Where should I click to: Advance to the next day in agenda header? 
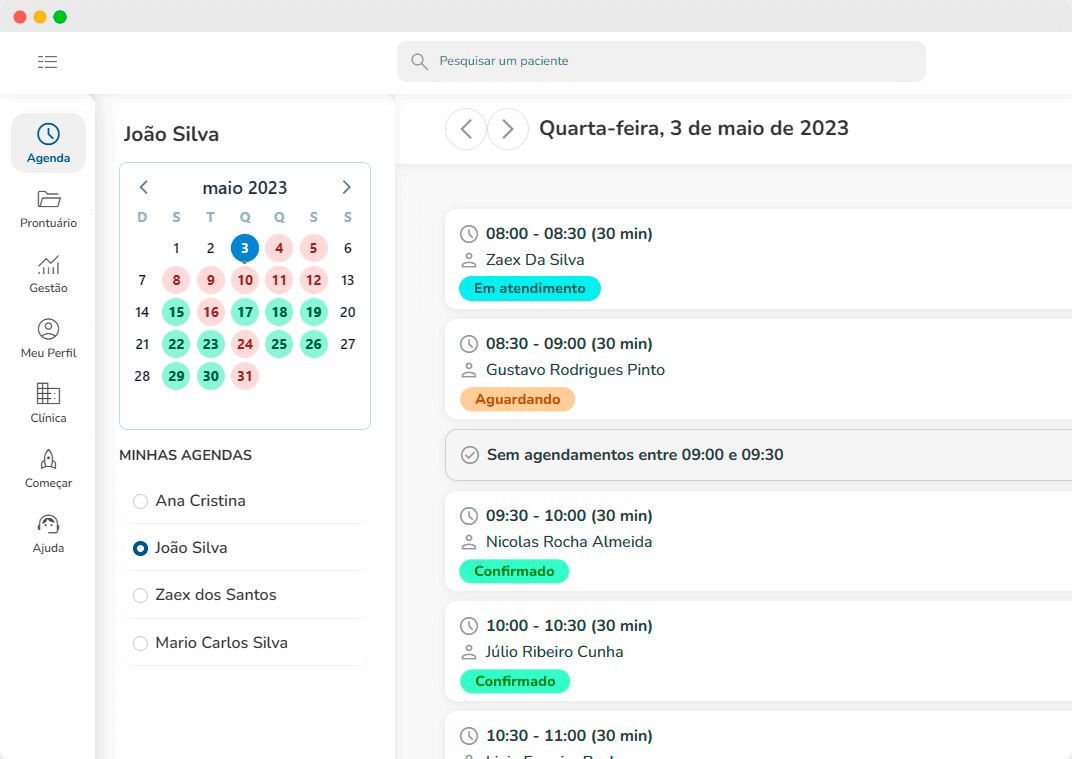pos(508,129)
